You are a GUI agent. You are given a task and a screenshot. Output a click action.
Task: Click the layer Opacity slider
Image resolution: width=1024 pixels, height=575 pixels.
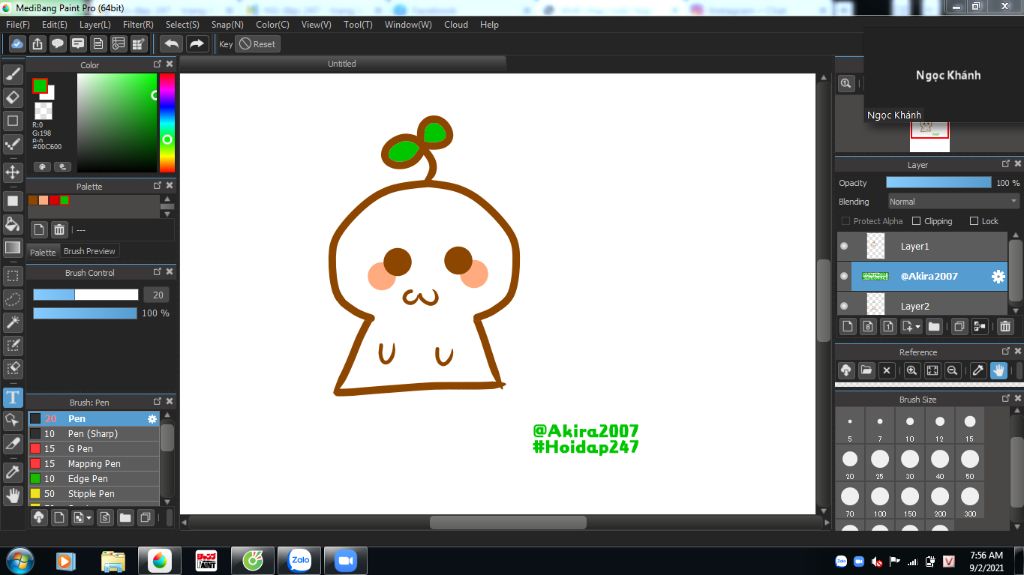pyautogui.click(x=938, y=183)
